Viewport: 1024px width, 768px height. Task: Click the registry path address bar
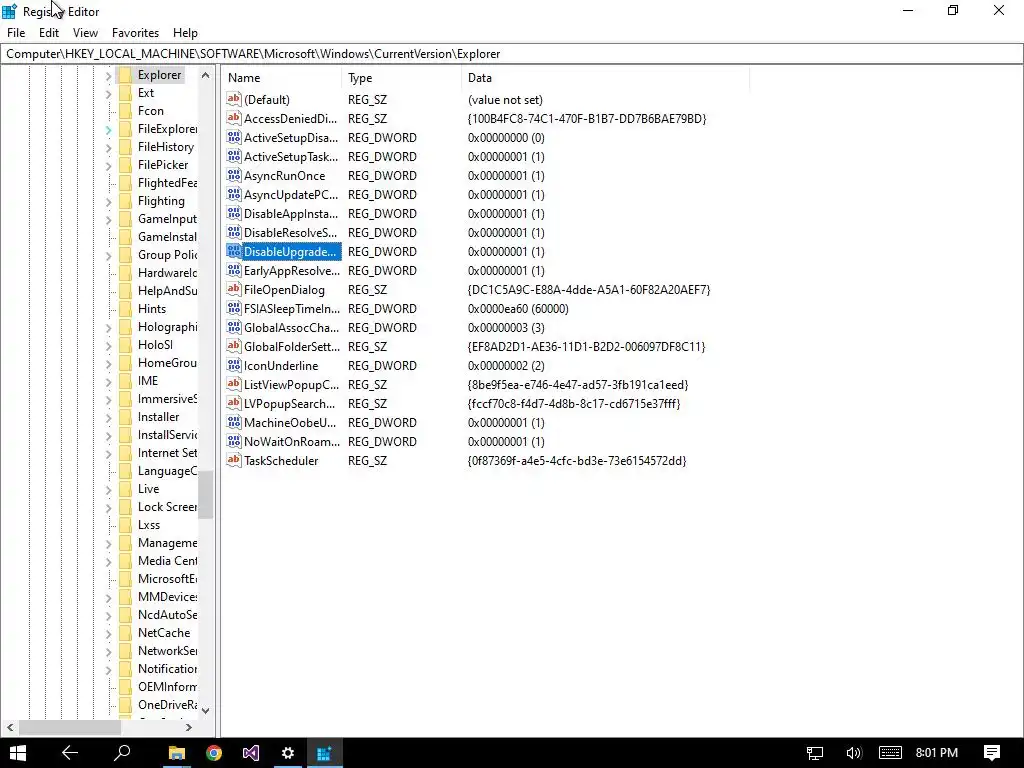(512, 54)
